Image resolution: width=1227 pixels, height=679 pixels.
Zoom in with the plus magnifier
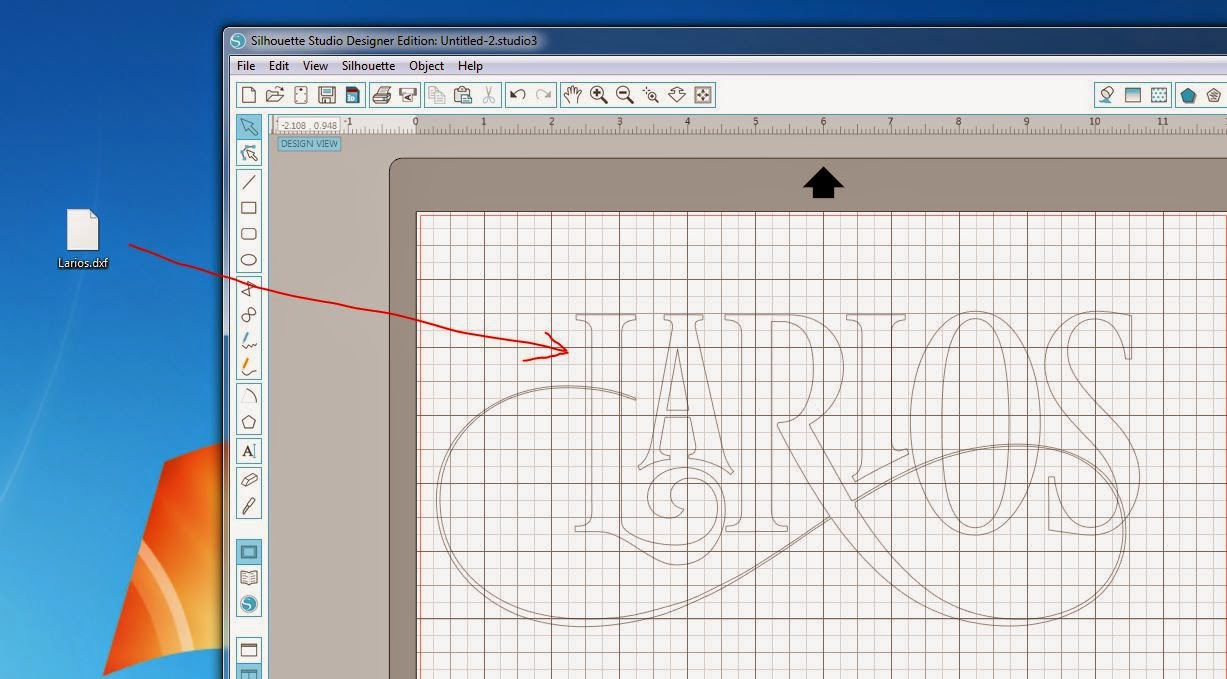(x=598, y=95)
